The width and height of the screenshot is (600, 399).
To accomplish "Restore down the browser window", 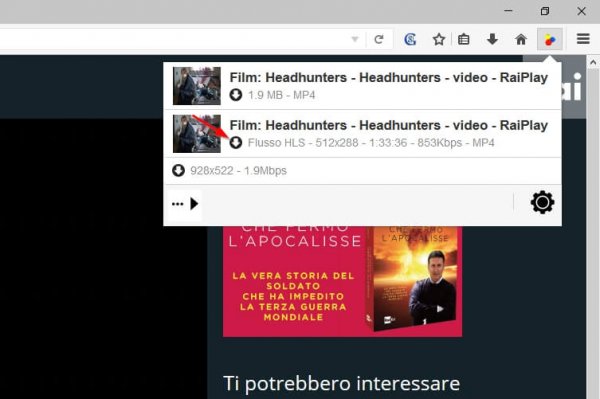I will [545, 11].
